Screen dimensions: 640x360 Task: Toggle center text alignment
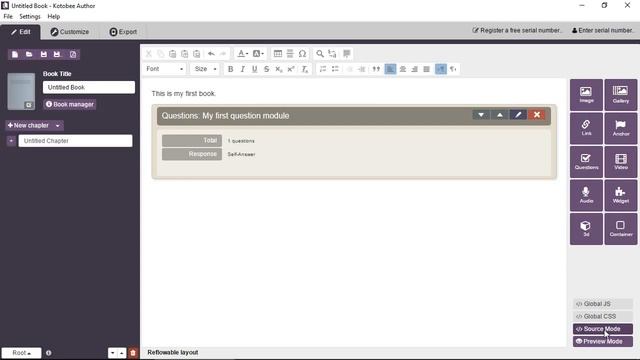click(402, 69)
